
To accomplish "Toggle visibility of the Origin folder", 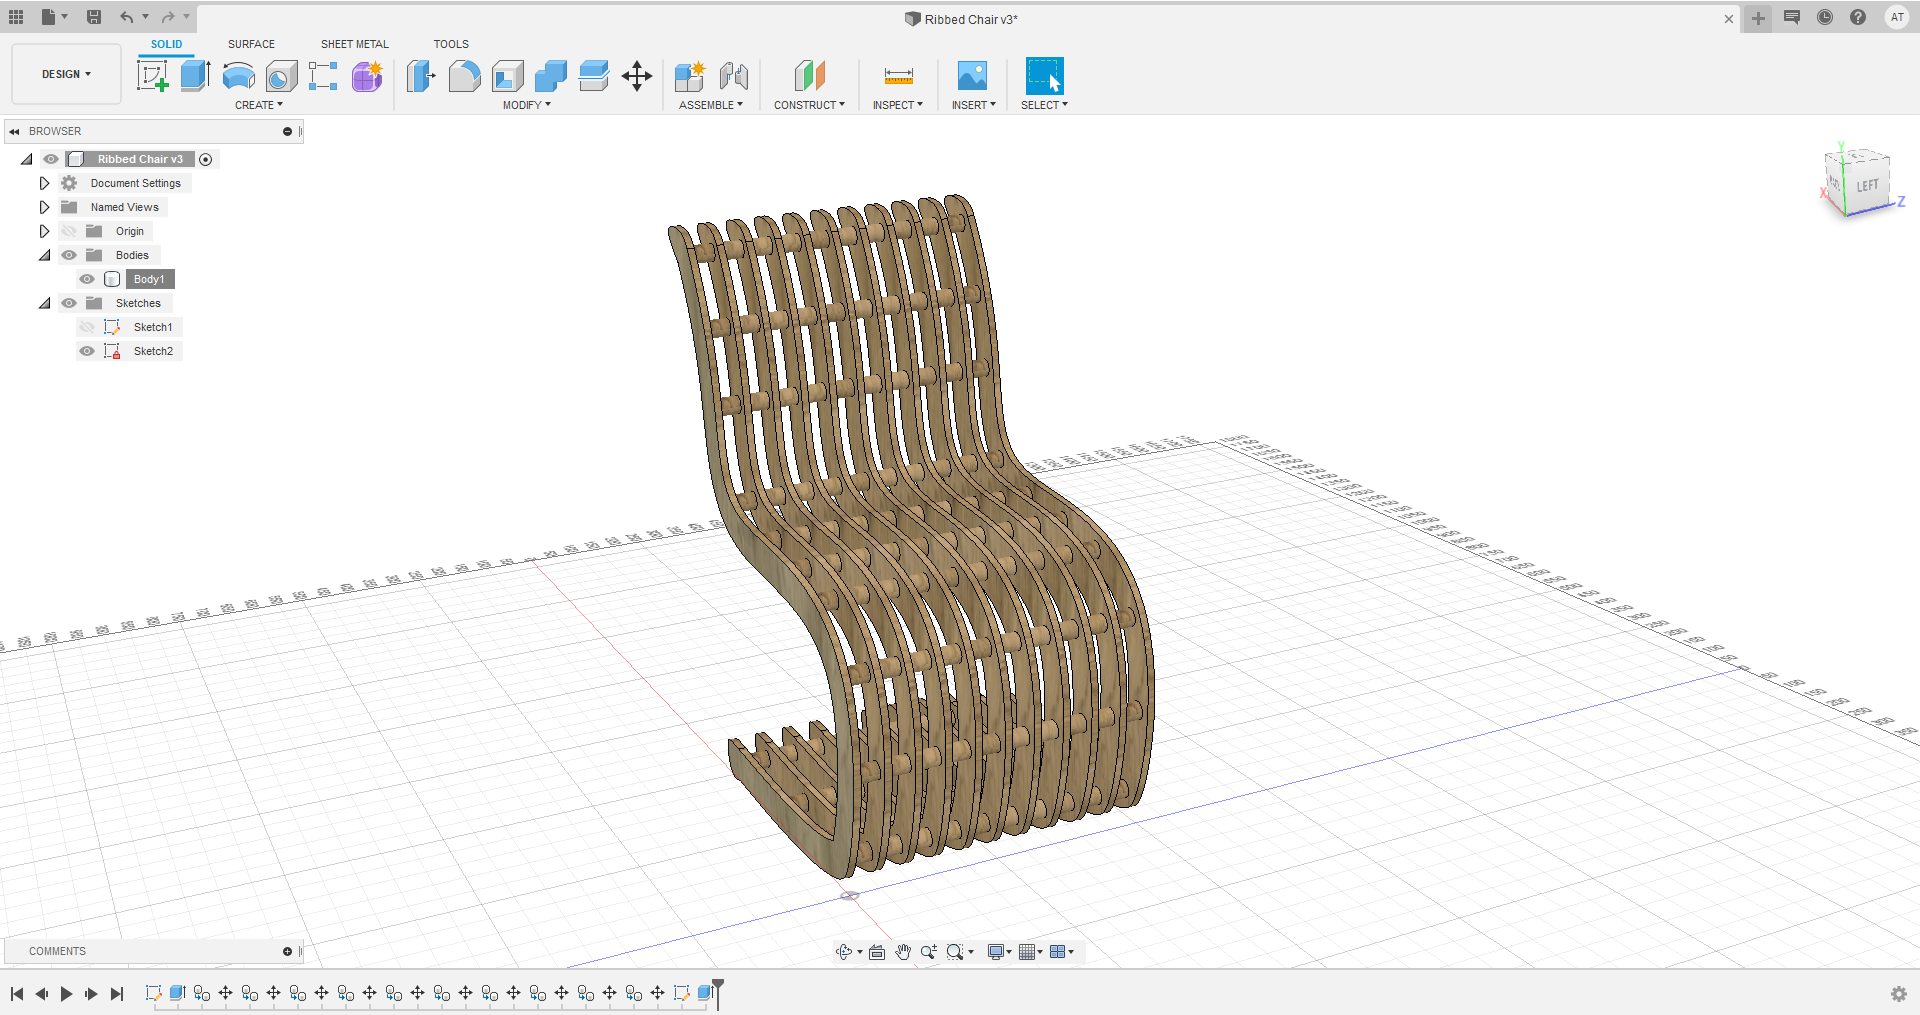I will [x=69, y=231].
